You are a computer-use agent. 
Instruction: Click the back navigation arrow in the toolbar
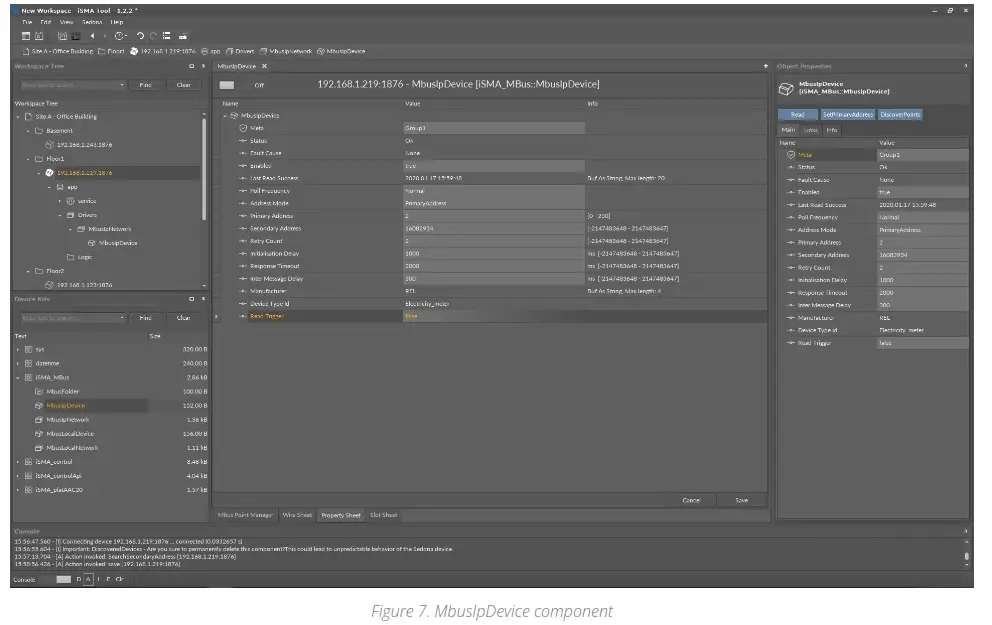click(x=91, y=35)
